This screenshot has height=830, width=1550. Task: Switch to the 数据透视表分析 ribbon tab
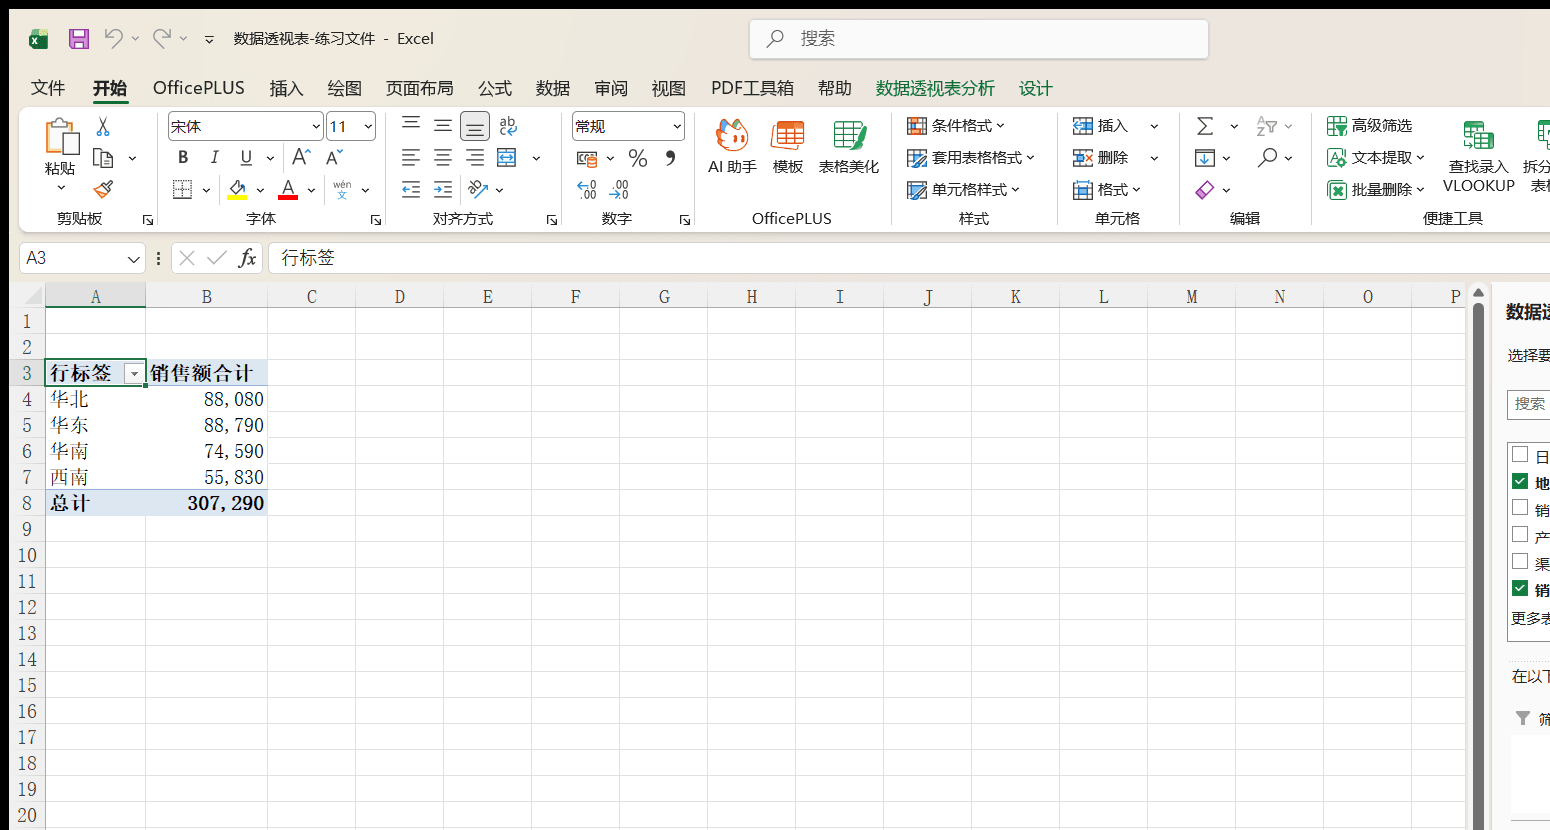click(935, 88)
